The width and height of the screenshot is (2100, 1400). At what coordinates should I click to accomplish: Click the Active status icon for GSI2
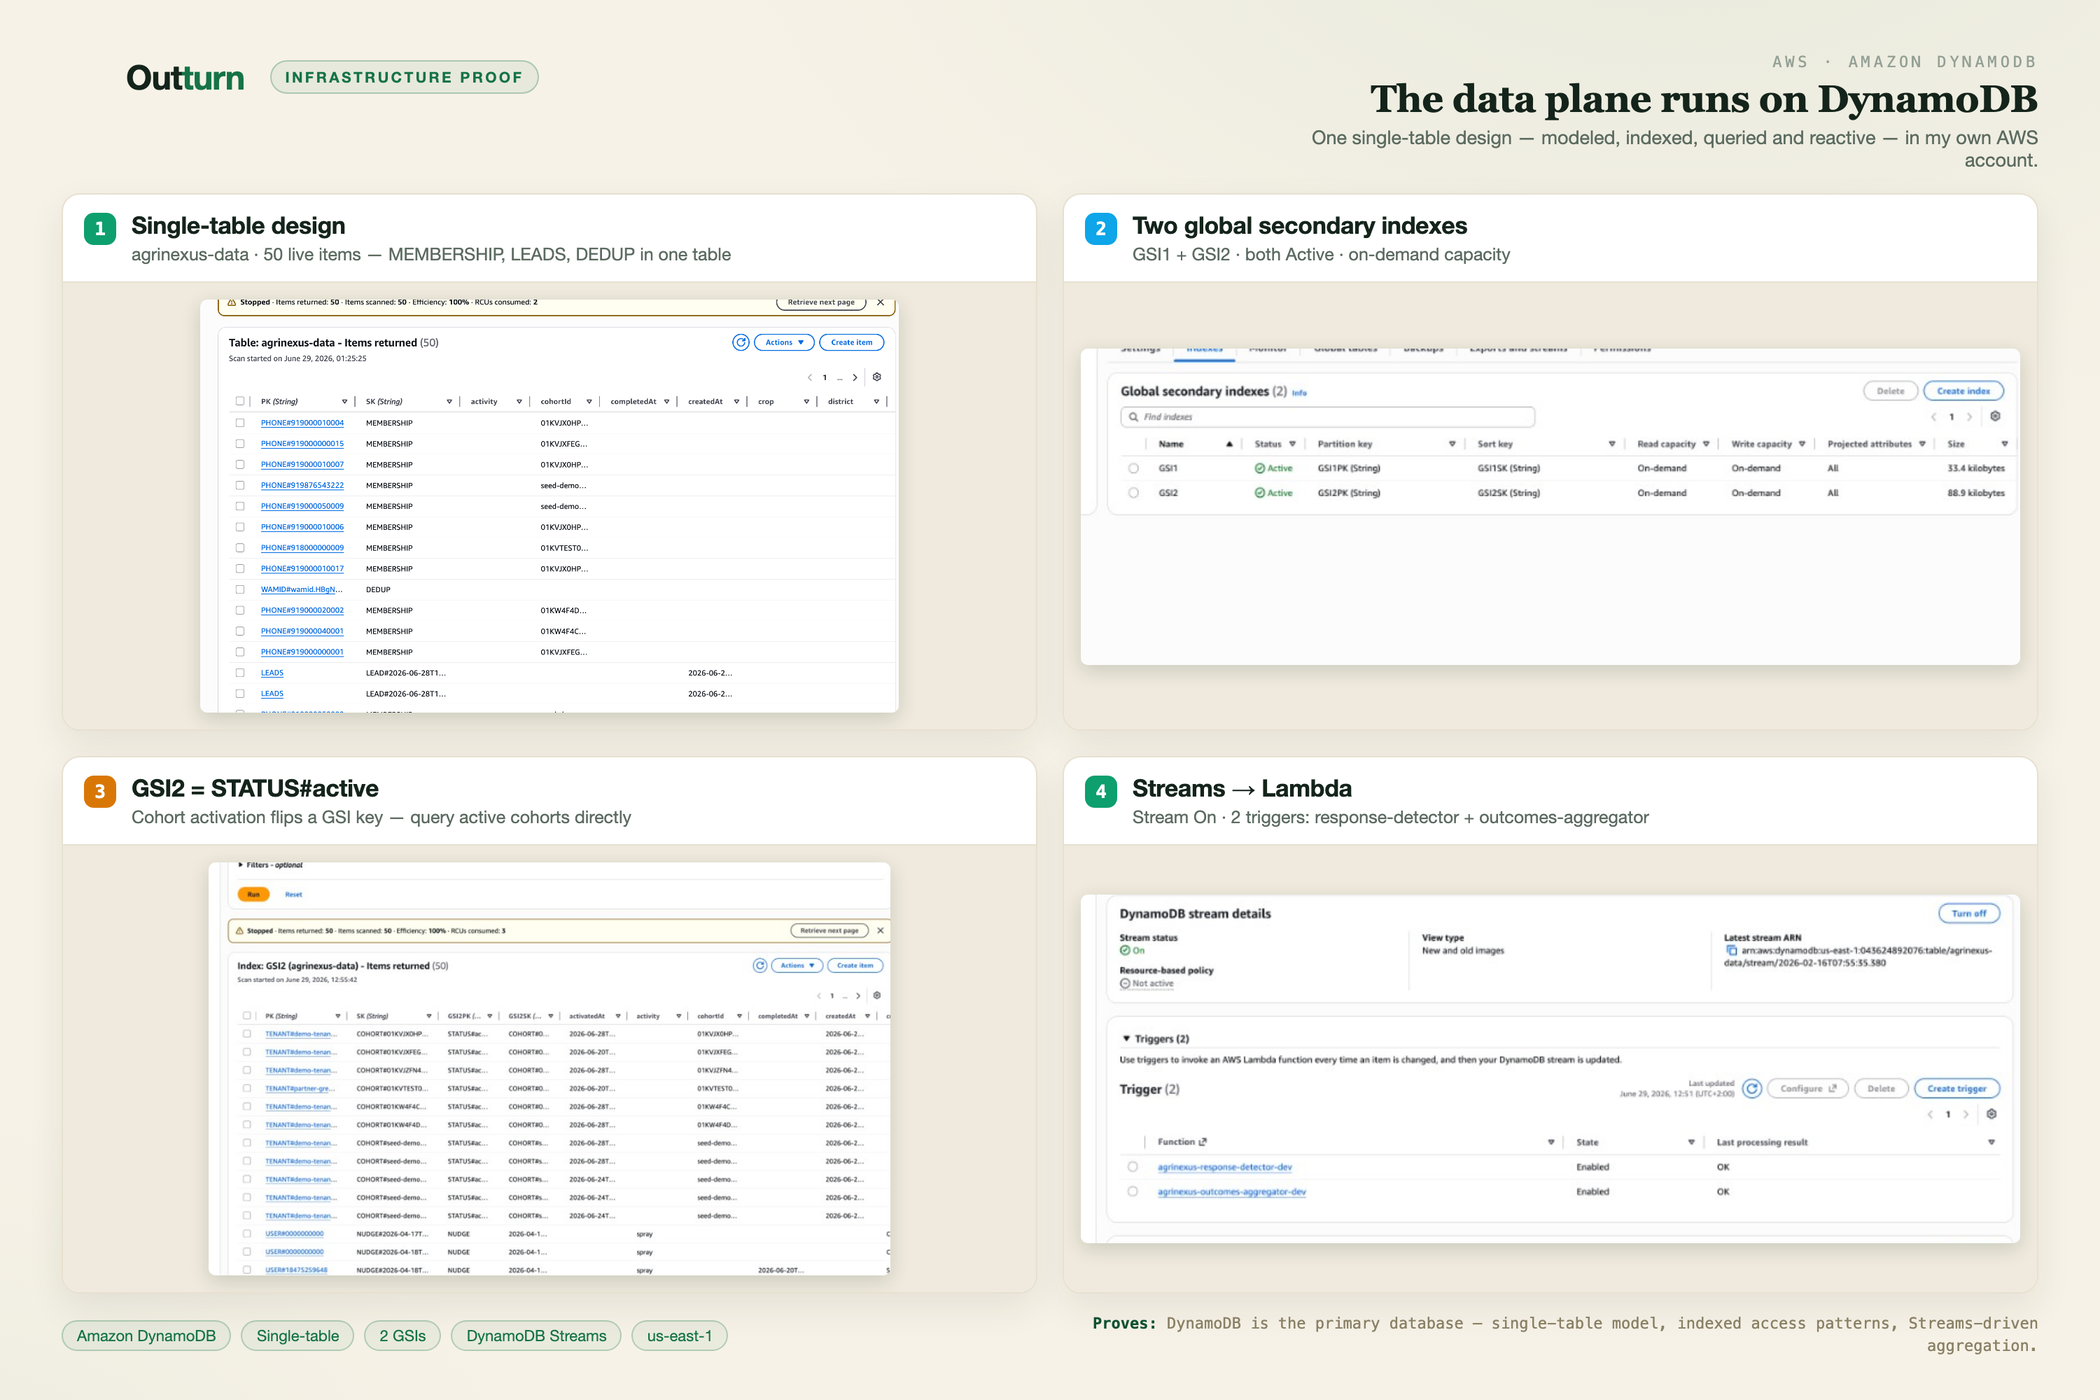coord(1260,493)
